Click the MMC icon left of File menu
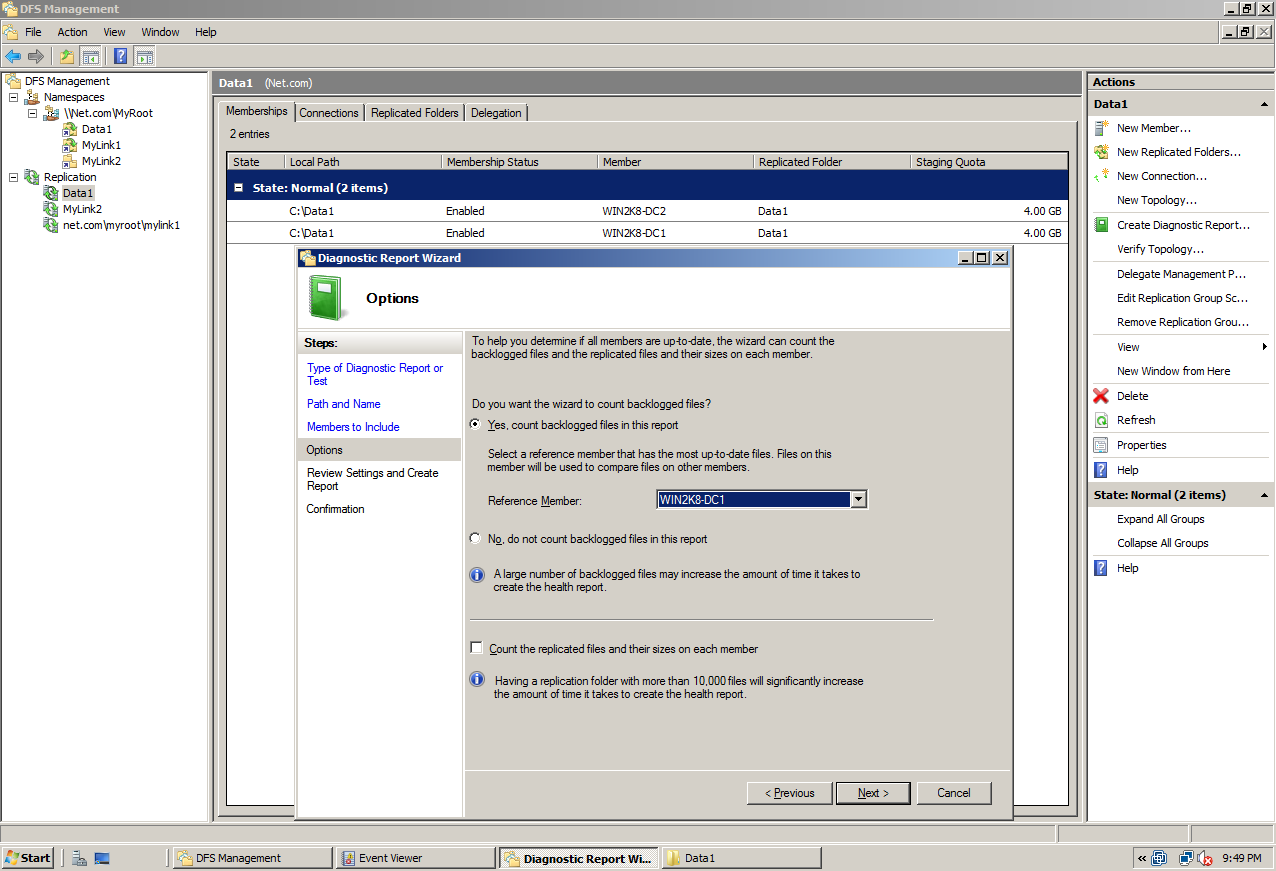Screen dimensions: 1276x871 [x=11, y=32]
